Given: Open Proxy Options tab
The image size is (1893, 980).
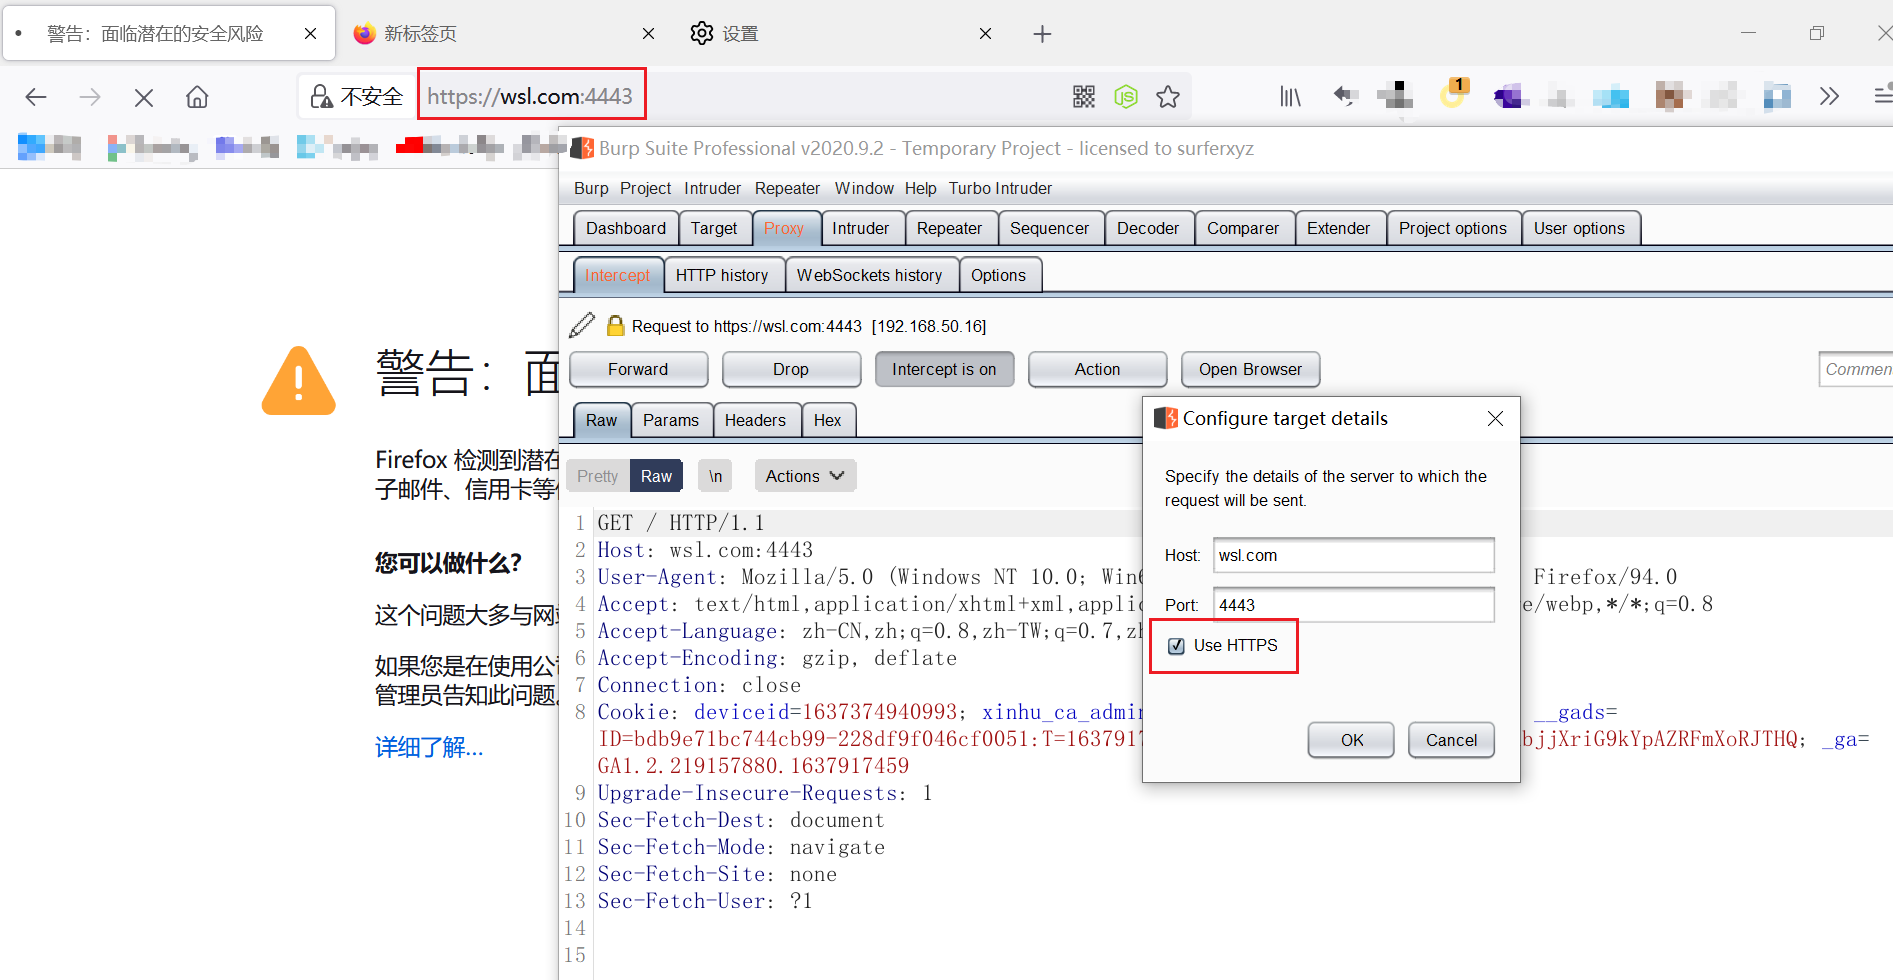Looking at the screenshot, I should pyautogui.click(x=998, y=275).
